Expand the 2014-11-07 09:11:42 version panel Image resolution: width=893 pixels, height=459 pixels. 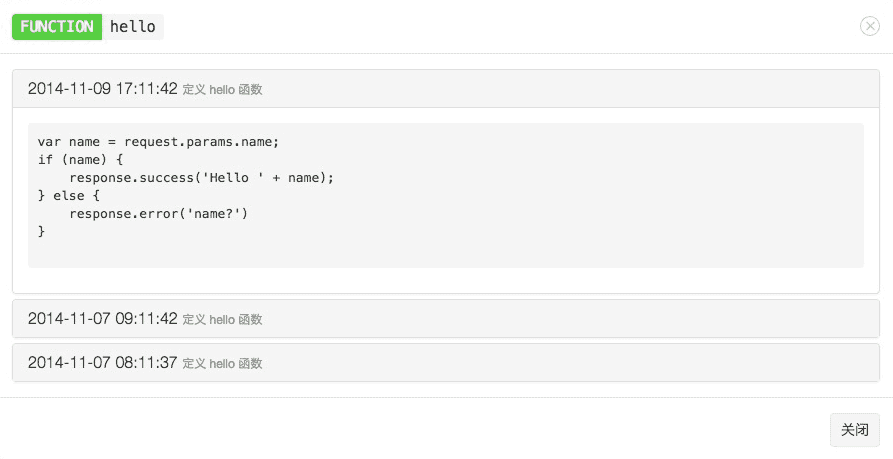[103, 319]
